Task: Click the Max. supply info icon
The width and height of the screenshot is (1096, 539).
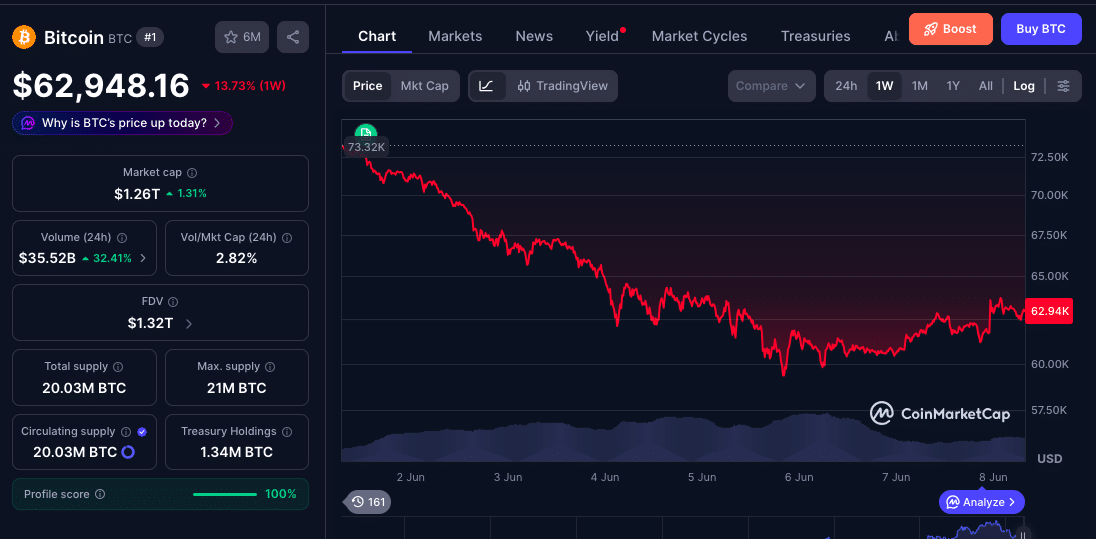Action: tap(270, 367)
